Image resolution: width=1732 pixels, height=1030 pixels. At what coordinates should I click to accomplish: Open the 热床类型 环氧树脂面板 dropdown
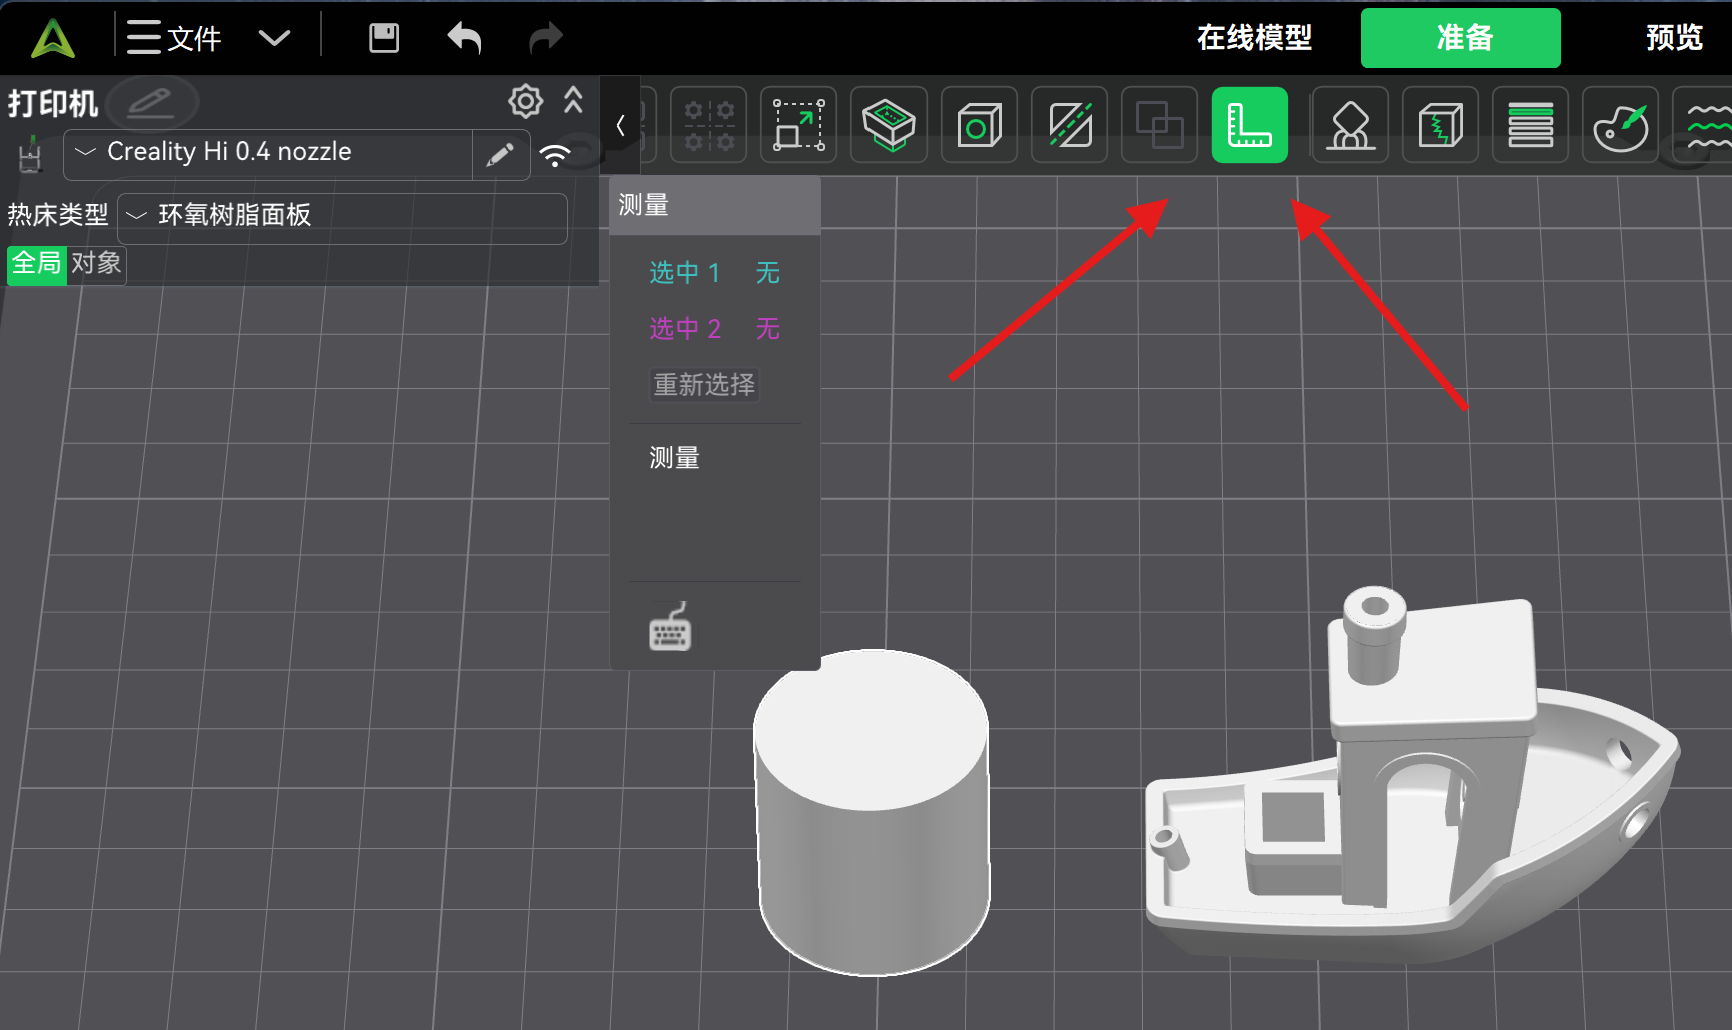pyautogui.click(x=342, y=216)
